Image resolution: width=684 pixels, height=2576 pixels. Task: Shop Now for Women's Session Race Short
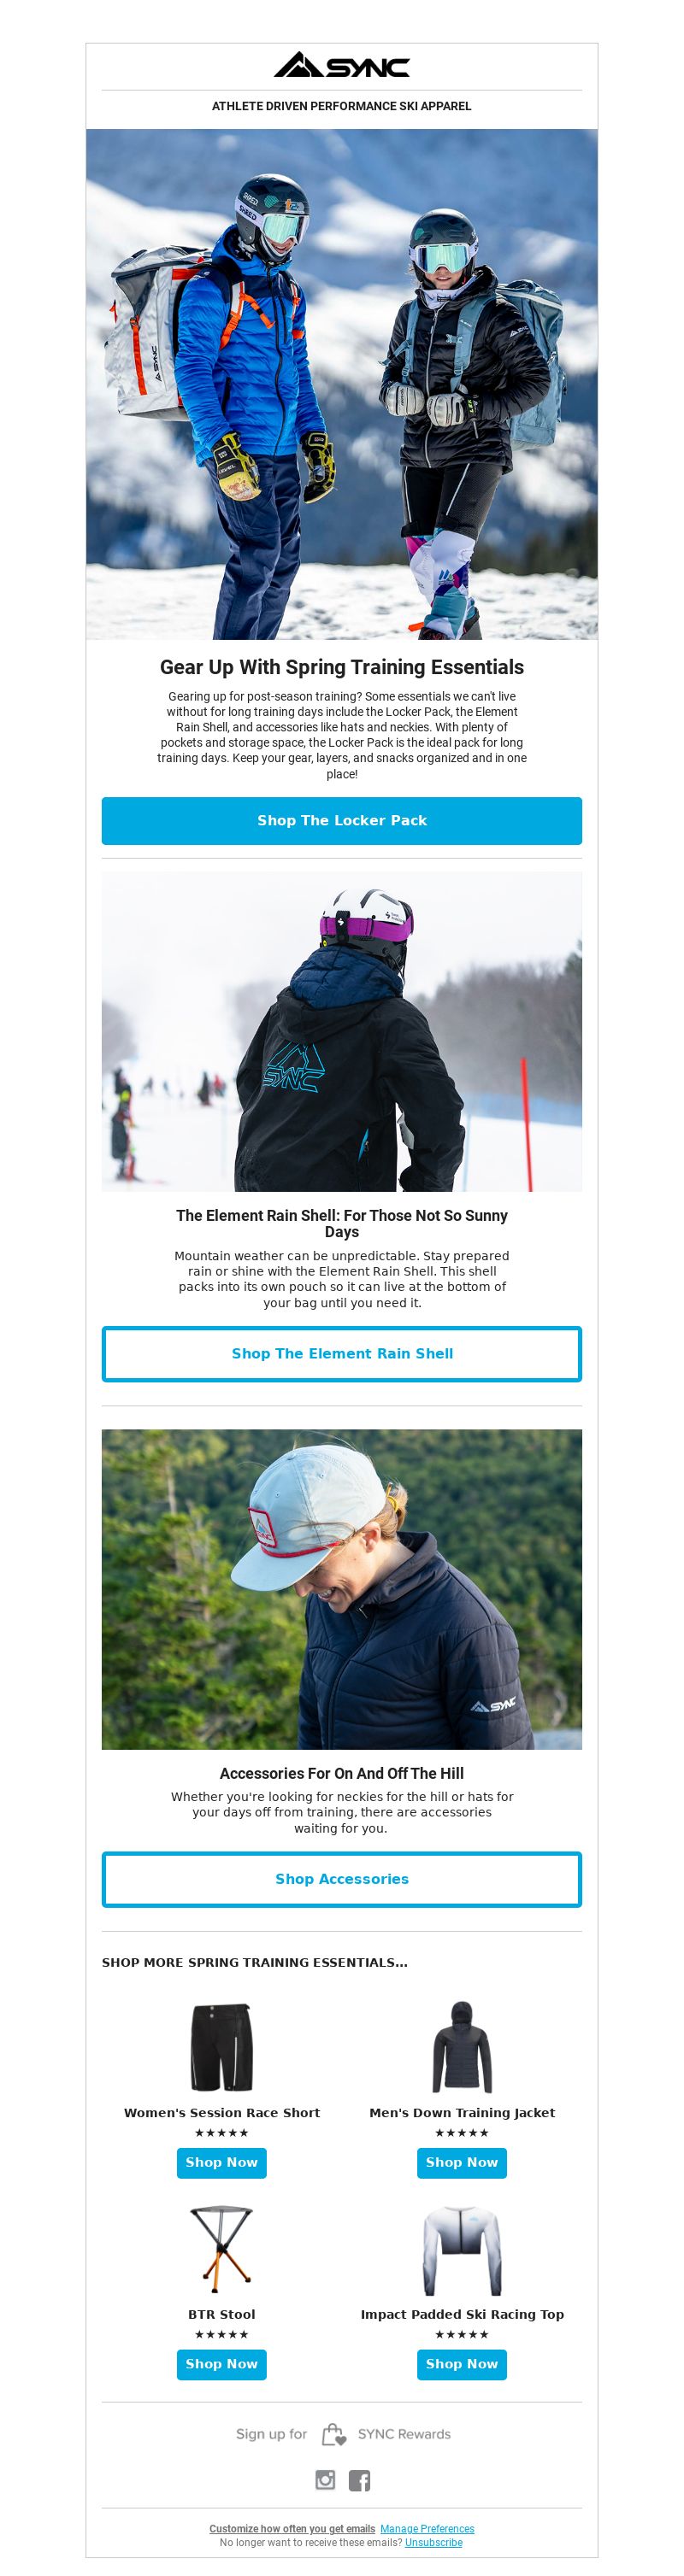pyautogui.click(x=222, y=2162)
